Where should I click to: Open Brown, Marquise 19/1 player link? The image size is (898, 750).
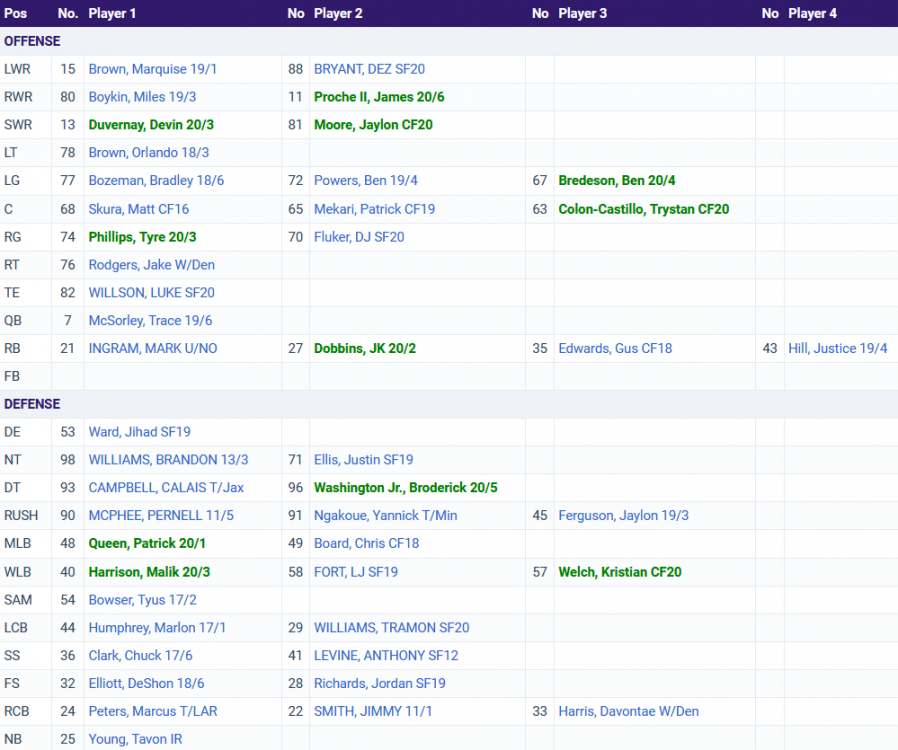152,69
